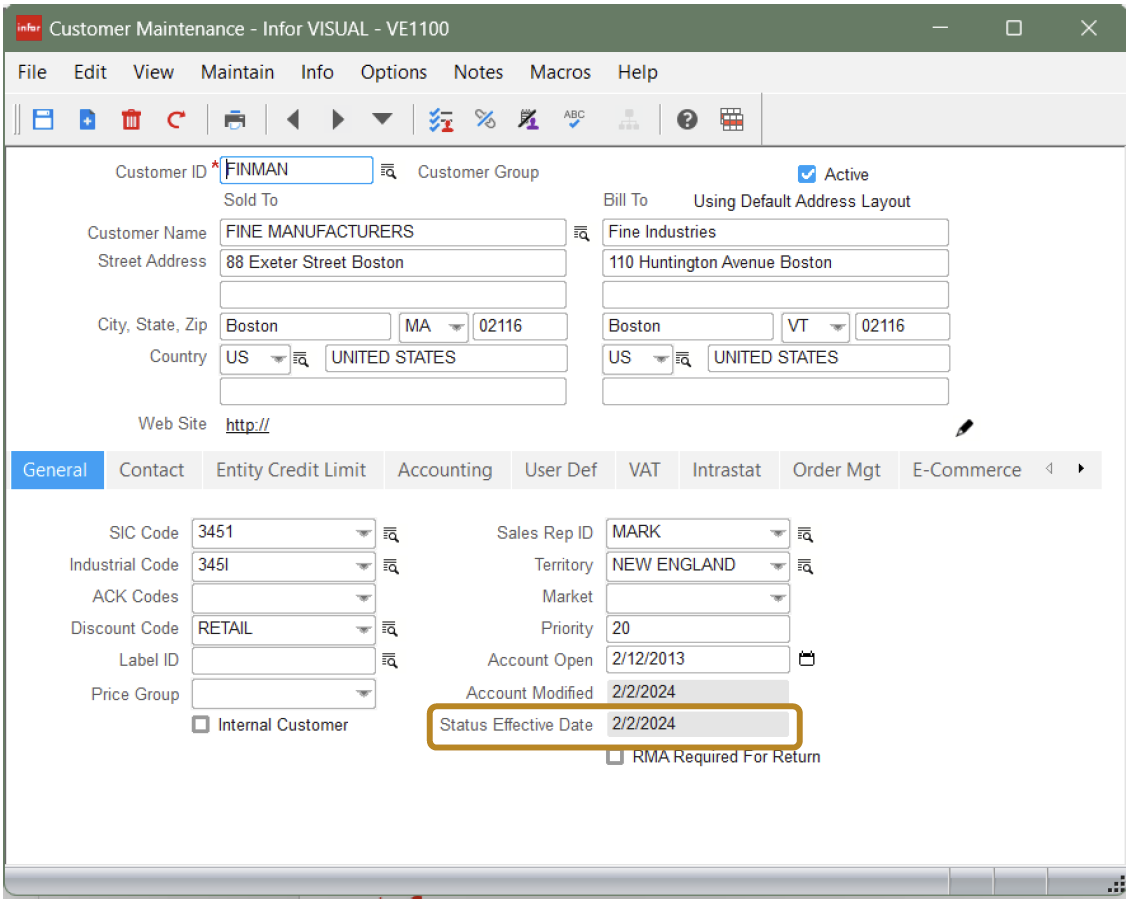Expand ACK Codes dropdown

(x=363, y=598)
